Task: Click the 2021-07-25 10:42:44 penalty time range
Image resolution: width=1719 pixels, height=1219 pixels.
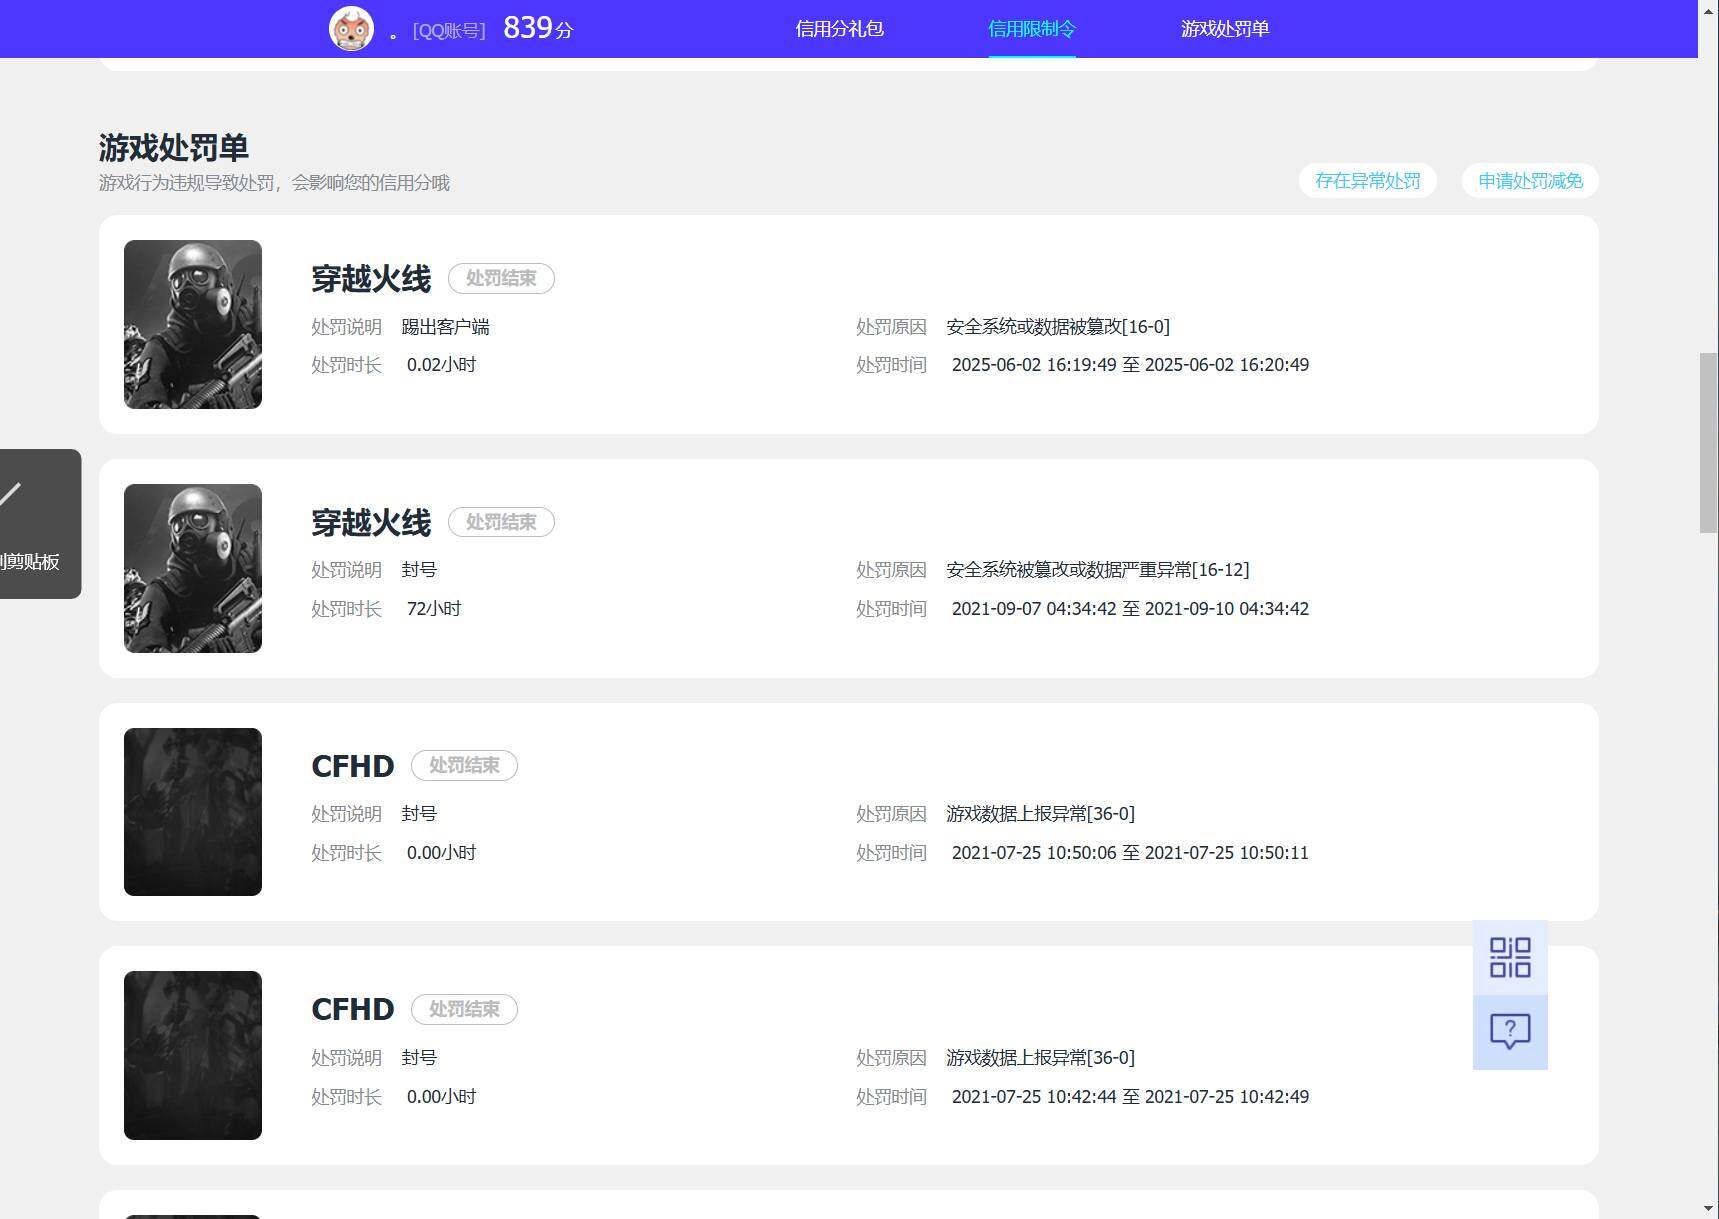Action: point(1130,1097)
